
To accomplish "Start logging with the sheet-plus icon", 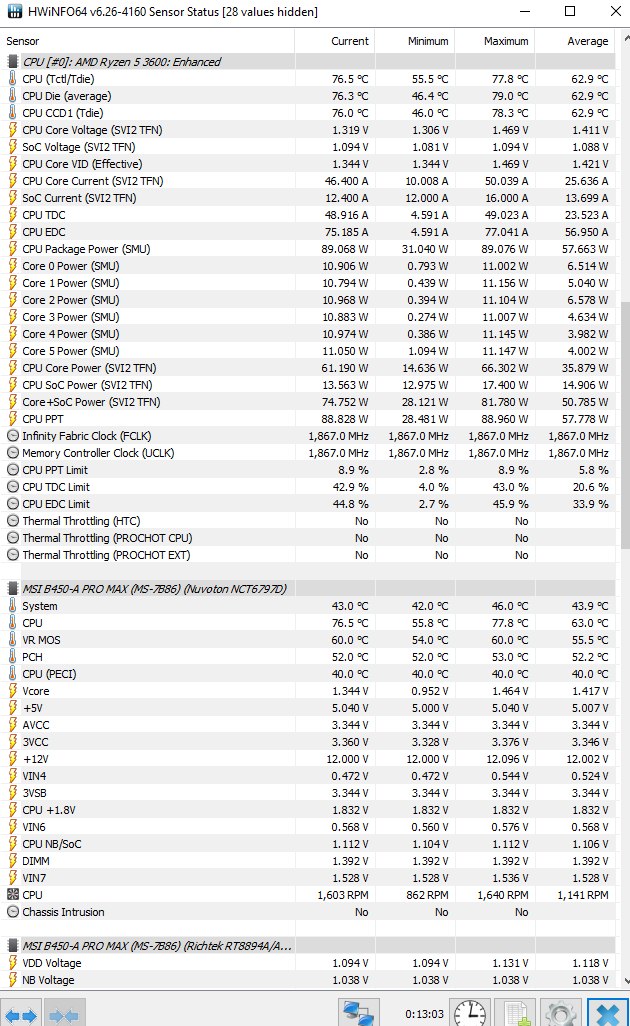I will point(516,1013).
